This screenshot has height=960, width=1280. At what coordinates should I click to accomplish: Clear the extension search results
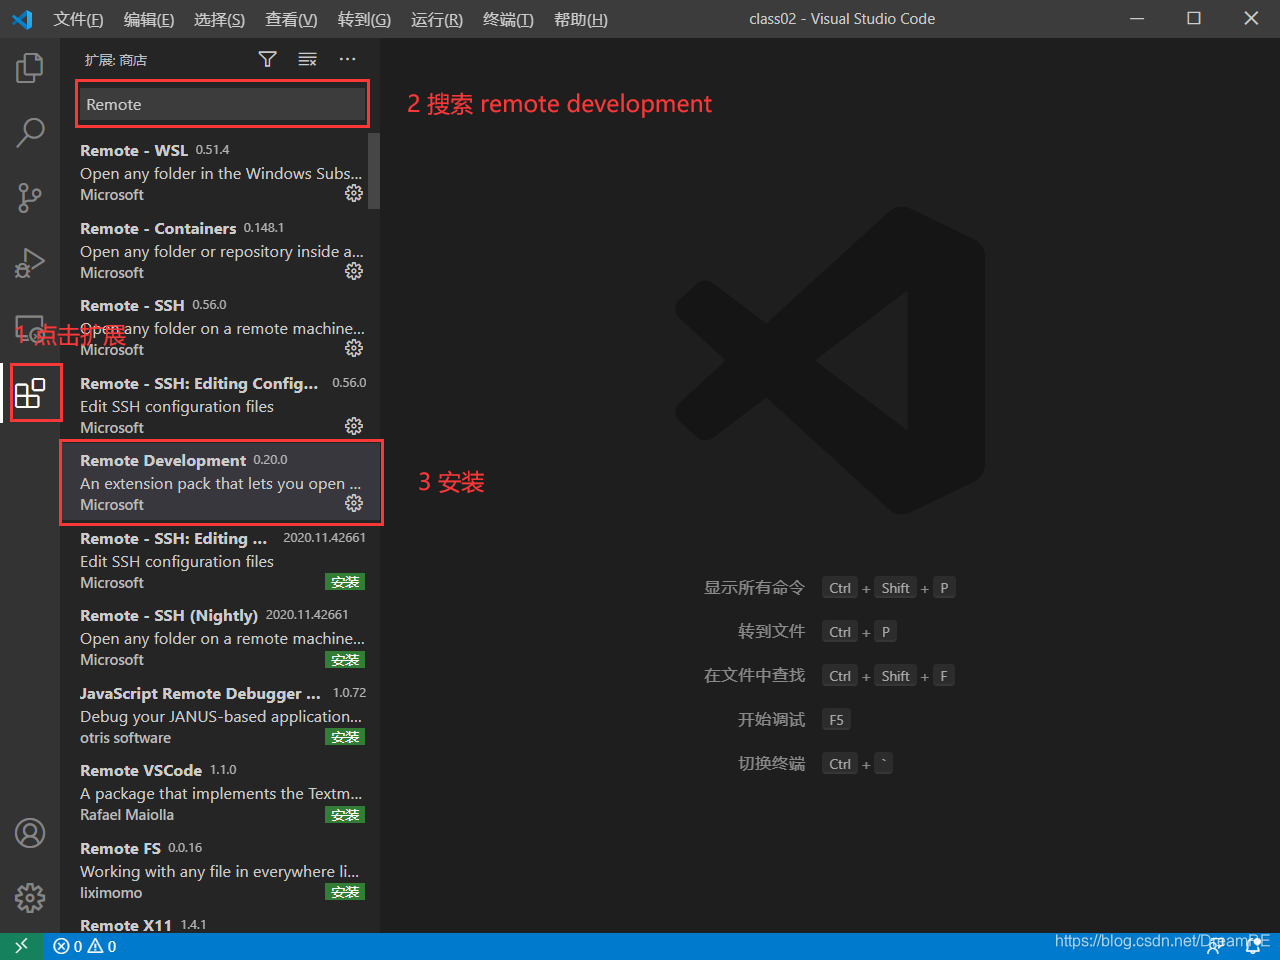[307, 59]
